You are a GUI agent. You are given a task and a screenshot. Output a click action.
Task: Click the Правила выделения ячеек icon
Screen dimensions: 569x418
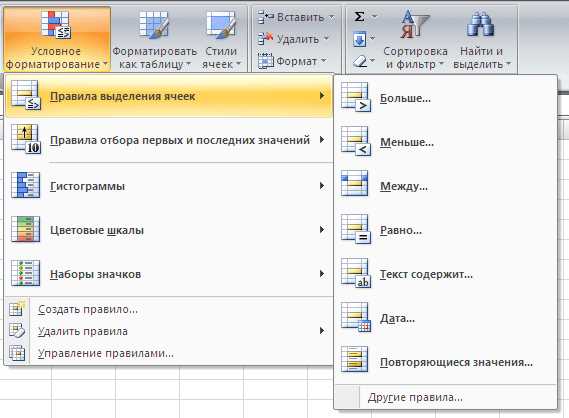26,95
